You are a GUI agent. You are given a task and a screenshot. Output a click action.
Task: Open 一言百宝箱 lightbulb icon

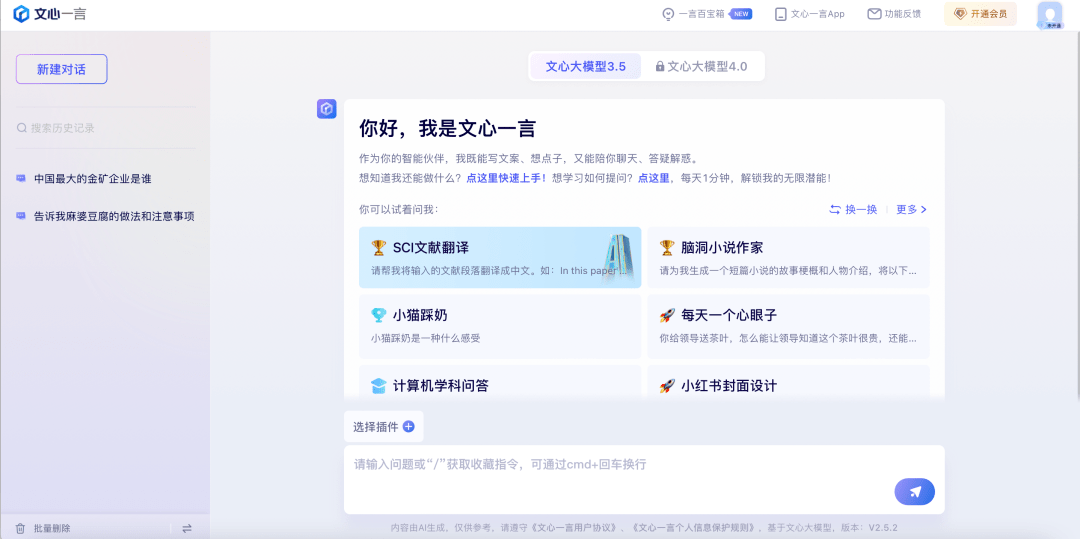click(667, 14)
